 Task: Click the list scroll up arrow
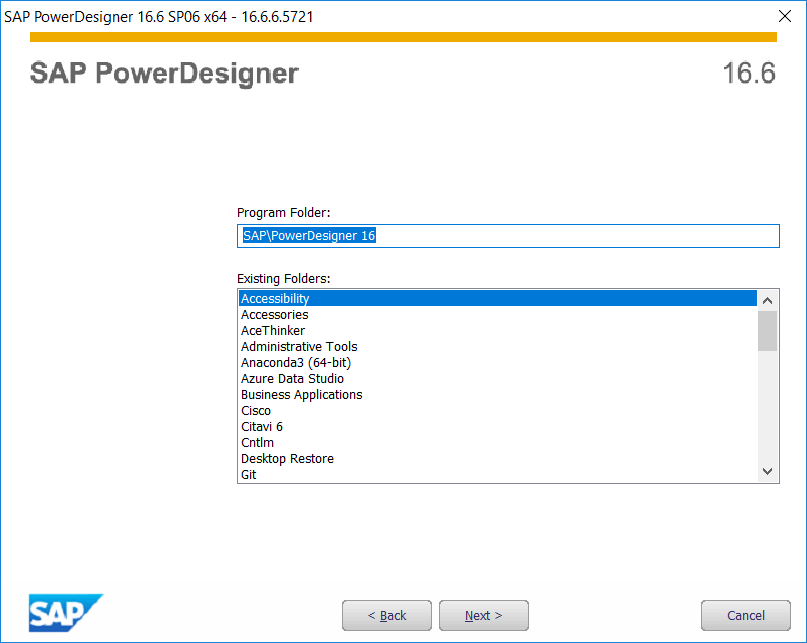(x=767, y=301)
